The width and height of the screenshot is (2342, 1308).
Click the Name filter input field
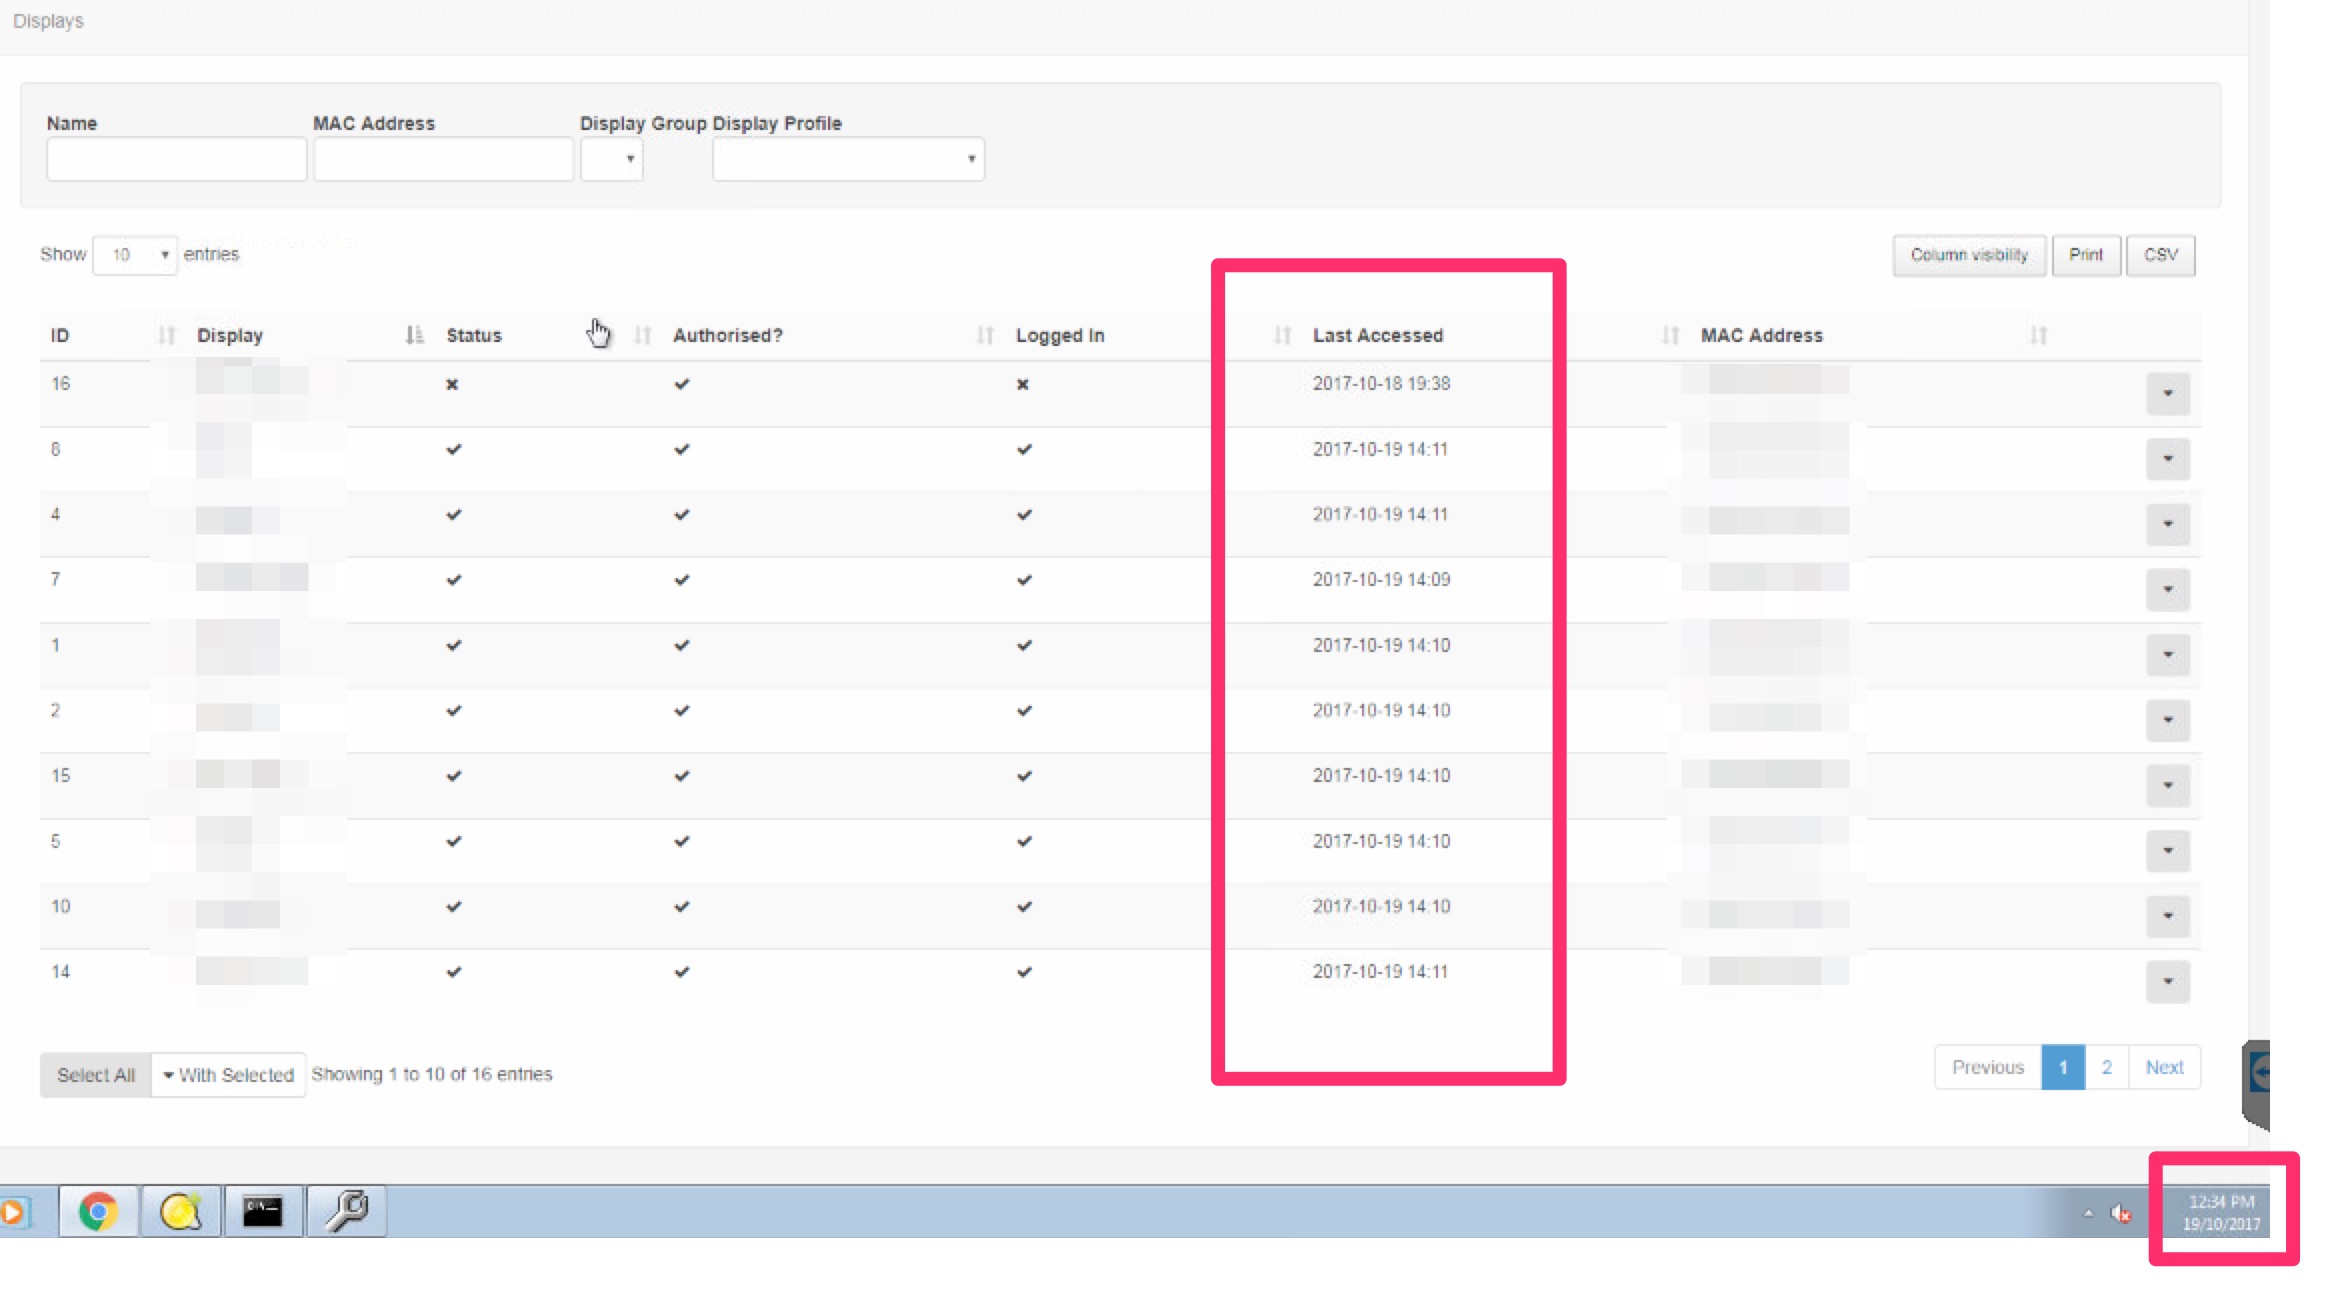[x=176, y=159]
